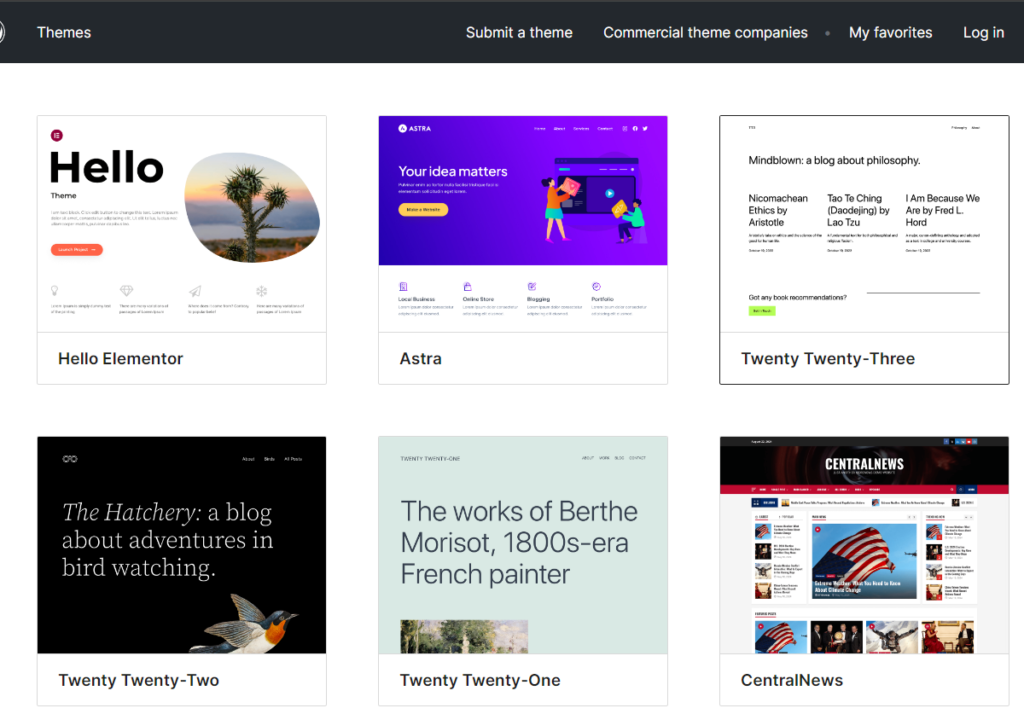Screen dimensions: 1024x714
Task: Click the WordPress logo in the header
Action: pyautogui.click(x=2, y=32)
